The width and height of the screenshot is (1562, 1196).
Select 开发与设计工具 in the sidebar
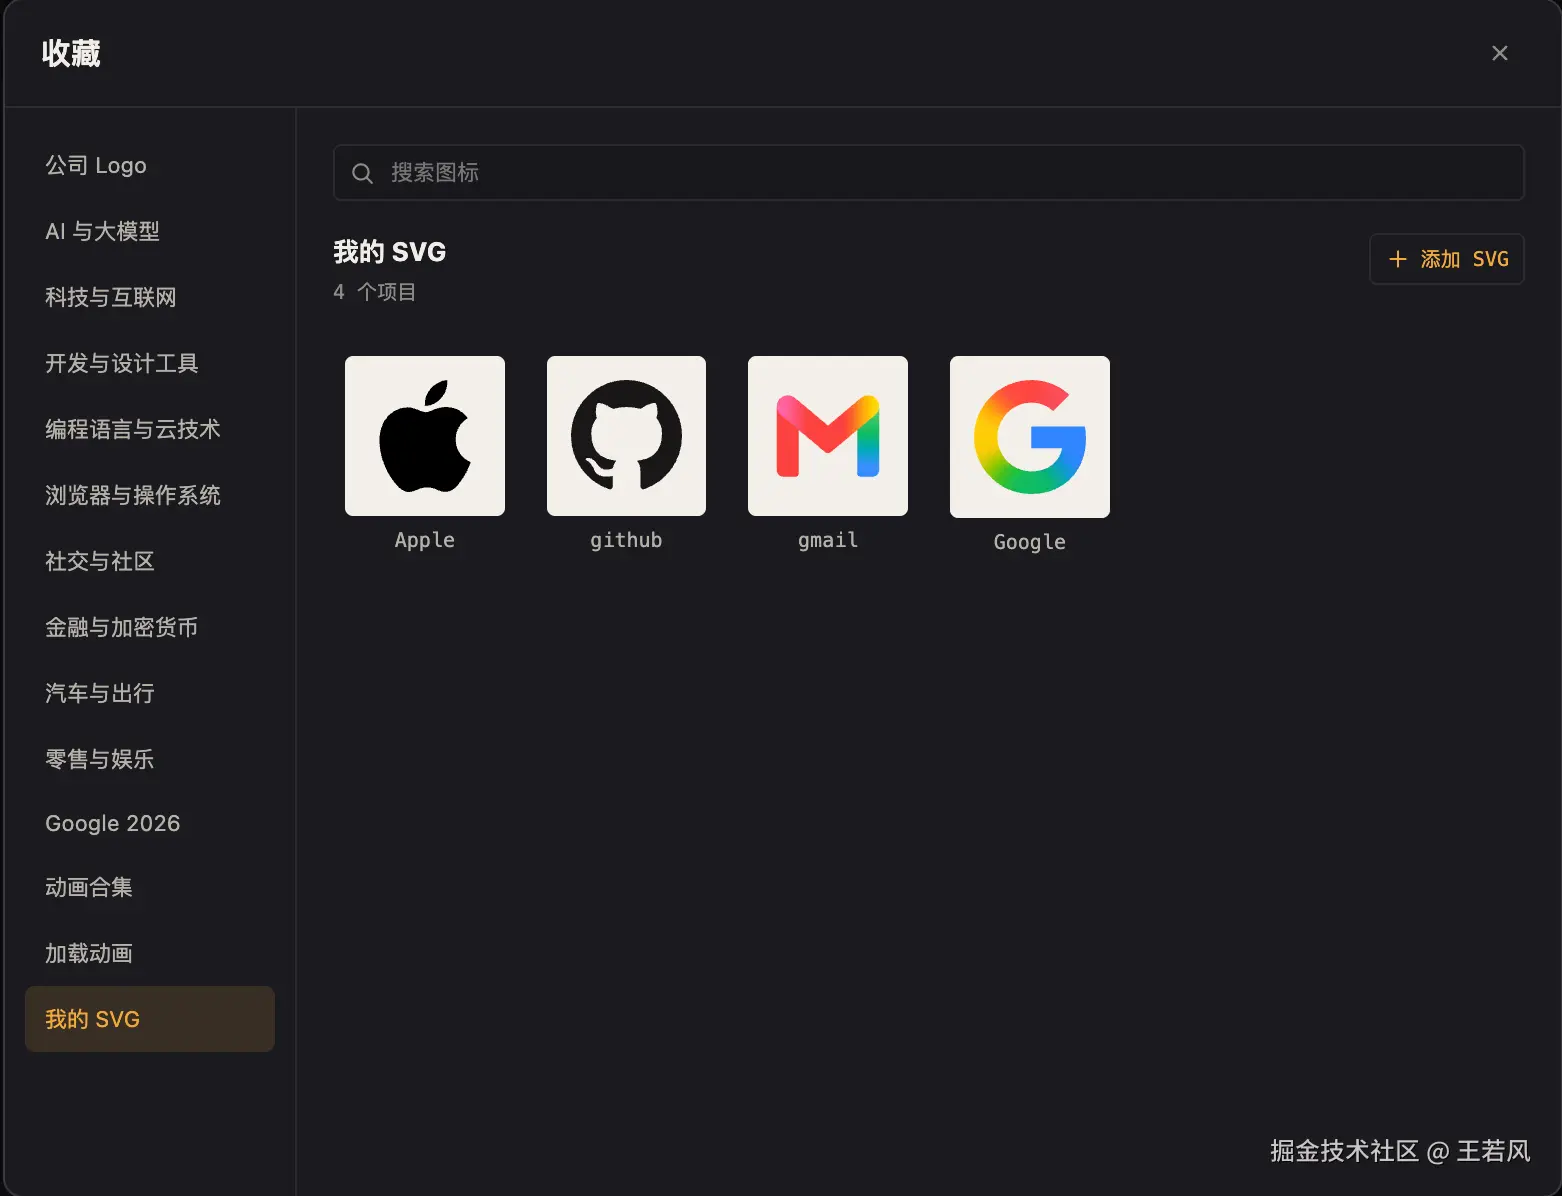click(x=150, y=363)
